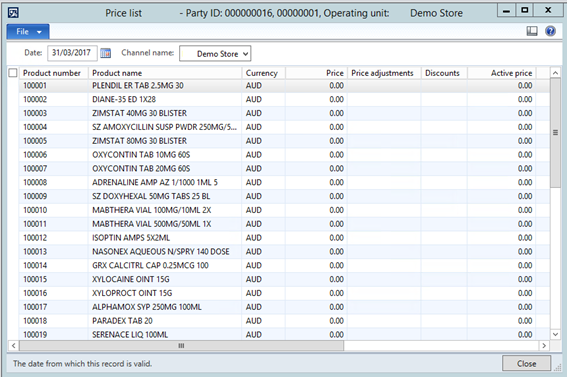Click the Price column header

coord(316,73)
